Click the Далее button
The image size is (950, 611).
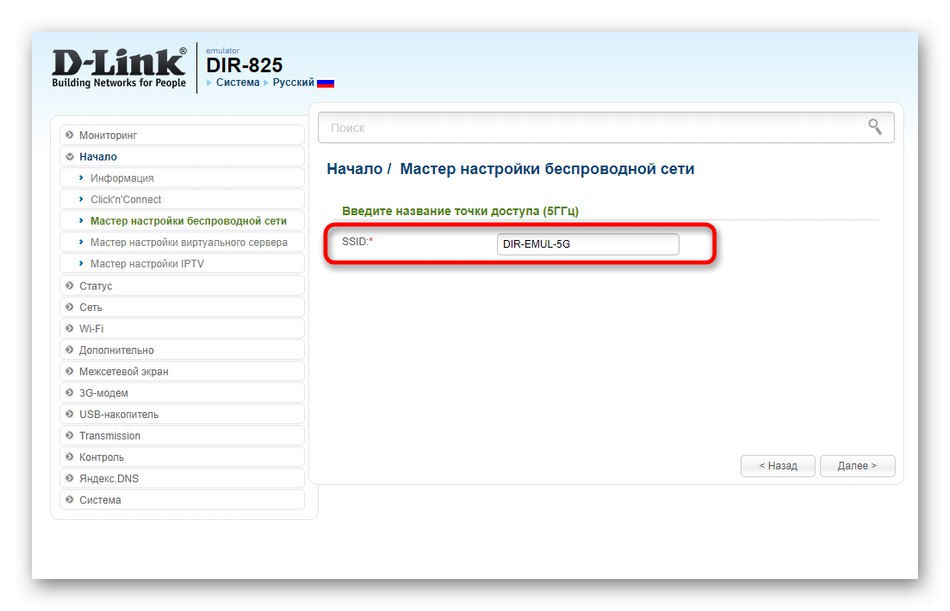pos(857,466)
